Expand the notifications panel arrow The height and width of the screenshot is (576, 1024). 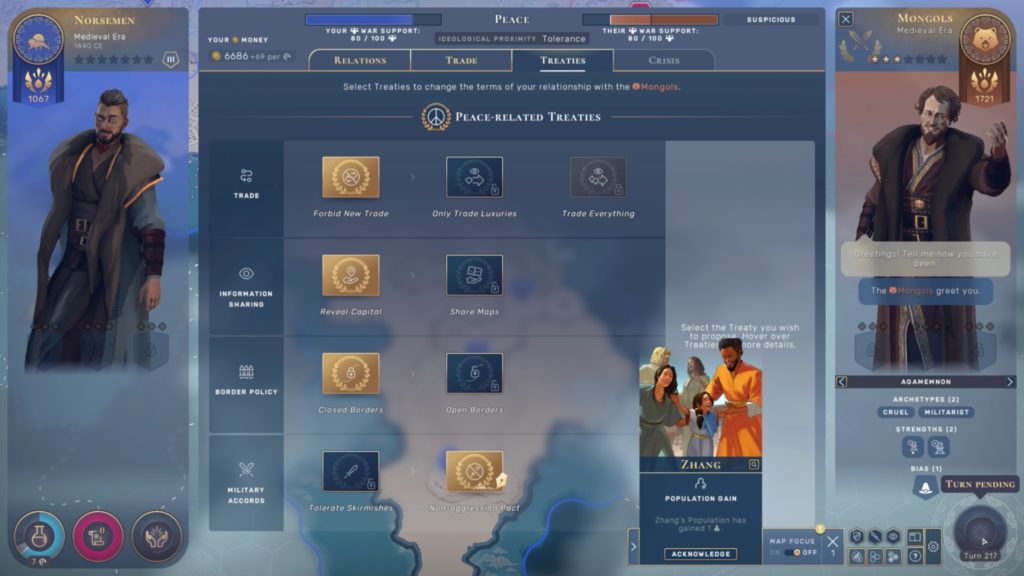pyautogui.click(x=633, y=547)
